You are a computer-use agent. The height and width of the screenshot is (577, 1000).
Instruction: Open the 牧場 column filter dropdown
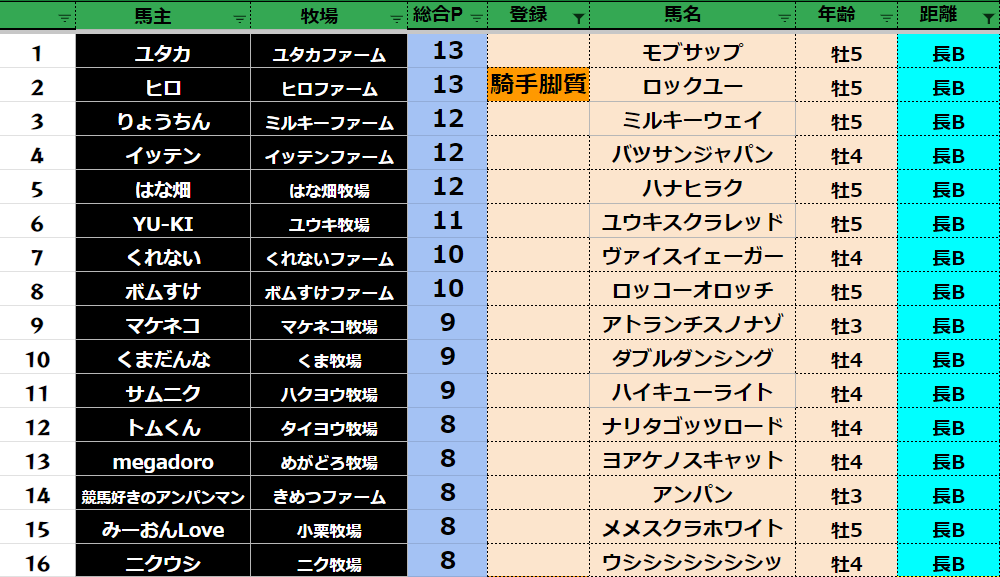tap(396, 17)
